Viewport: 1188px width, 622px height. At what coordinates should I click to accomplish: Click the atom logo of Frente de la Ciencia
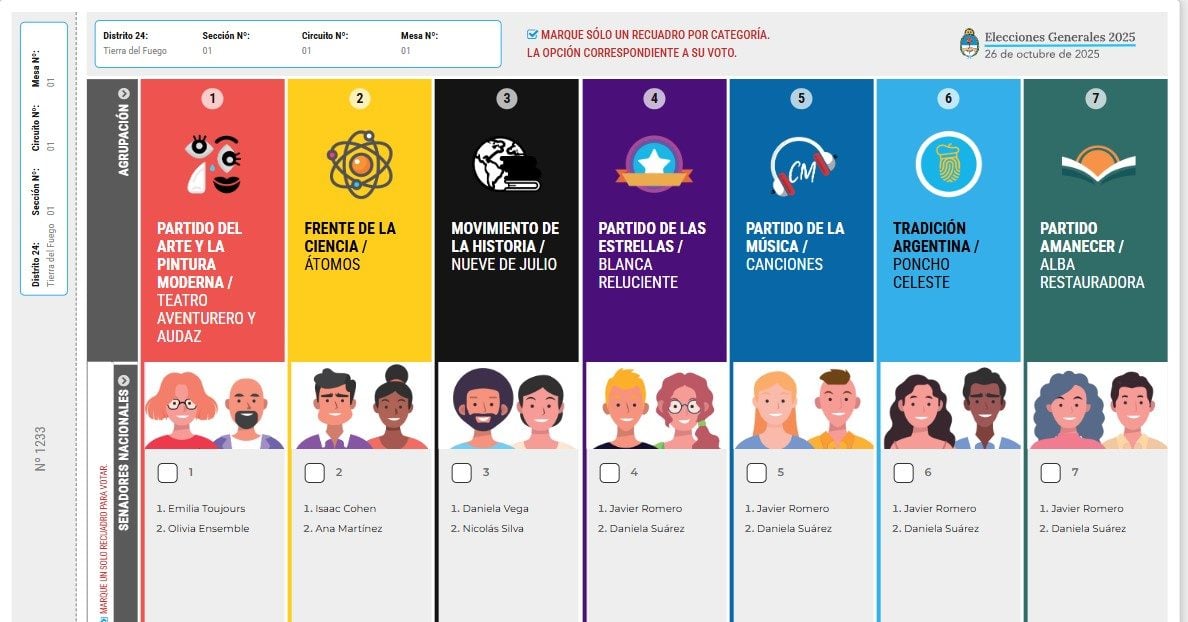[360, 164]
